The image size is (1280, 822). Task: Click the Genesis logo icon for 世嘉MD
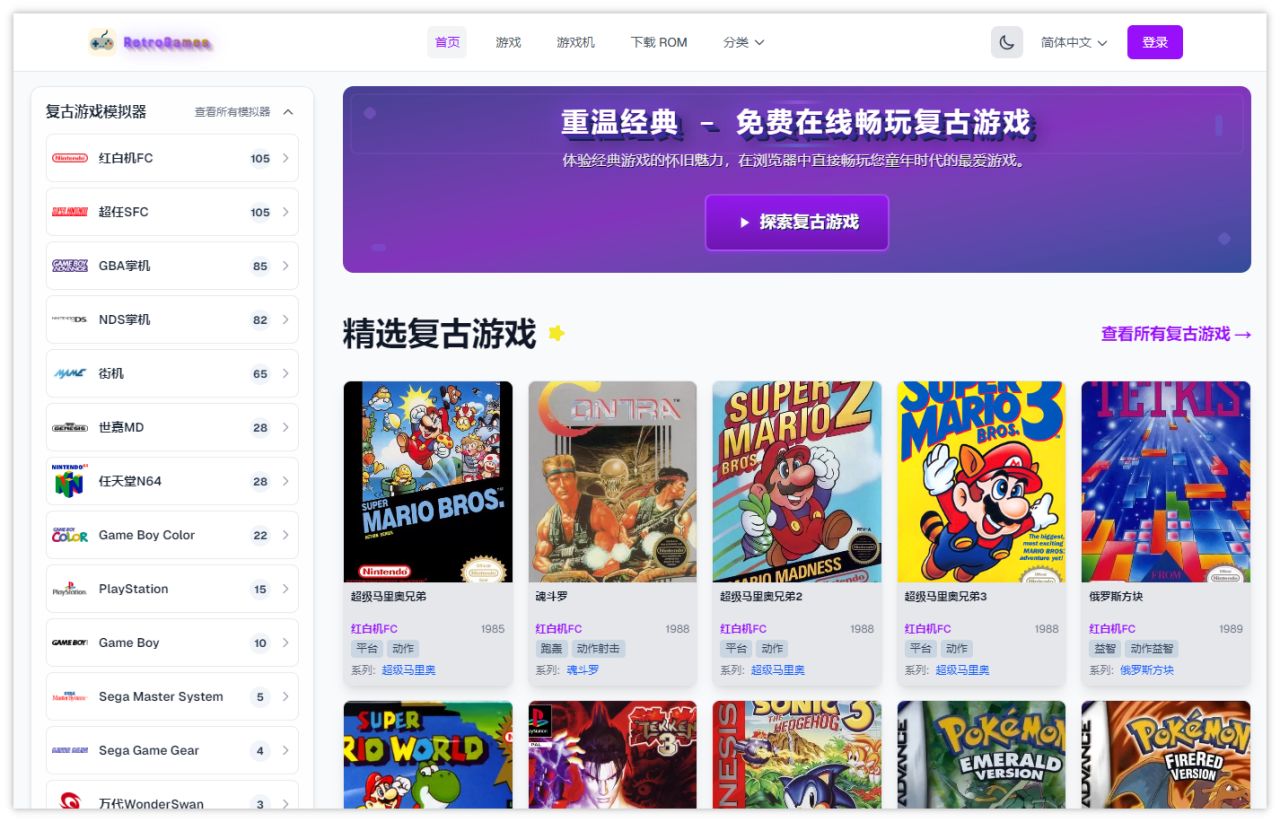point(70,428)
